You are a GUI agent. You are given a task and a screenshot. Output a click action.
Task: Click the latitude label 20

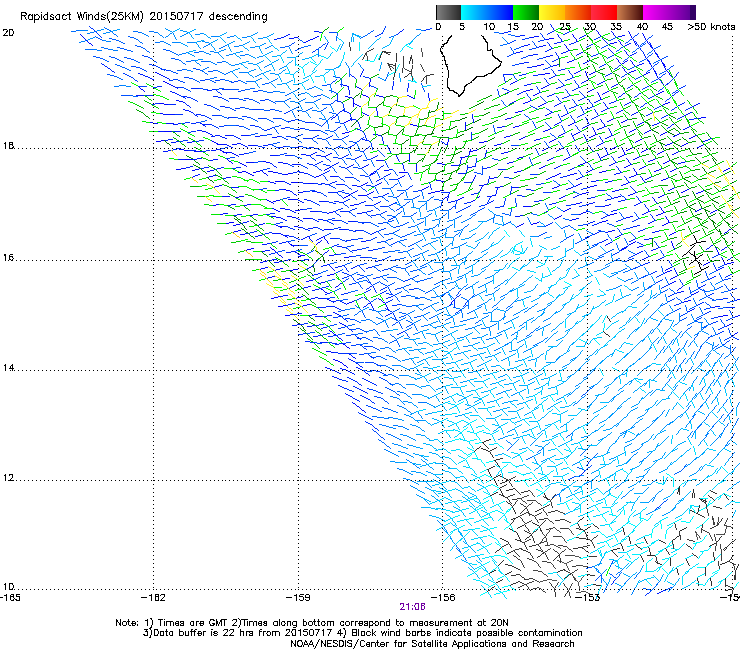pyautogui.click(x=8, y=33)
